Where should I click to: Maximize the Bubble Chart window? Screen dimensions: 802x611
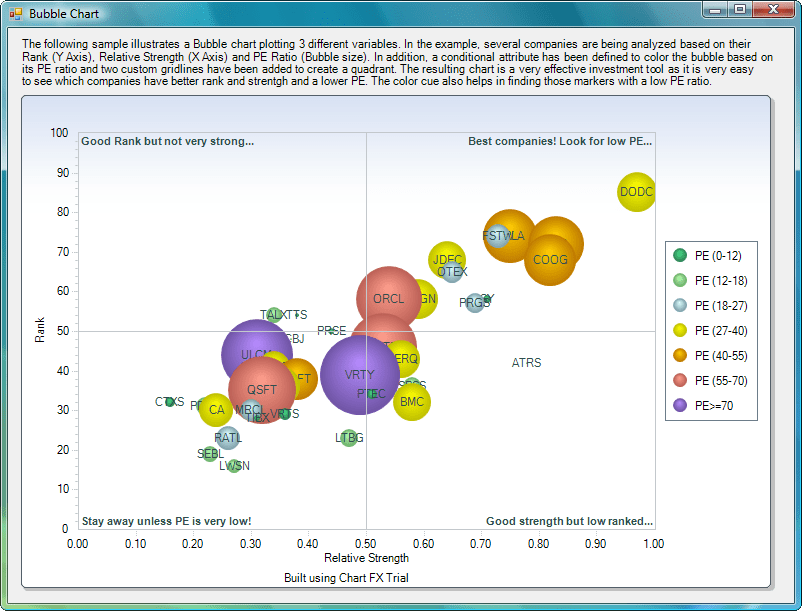[x=741, y=10]
